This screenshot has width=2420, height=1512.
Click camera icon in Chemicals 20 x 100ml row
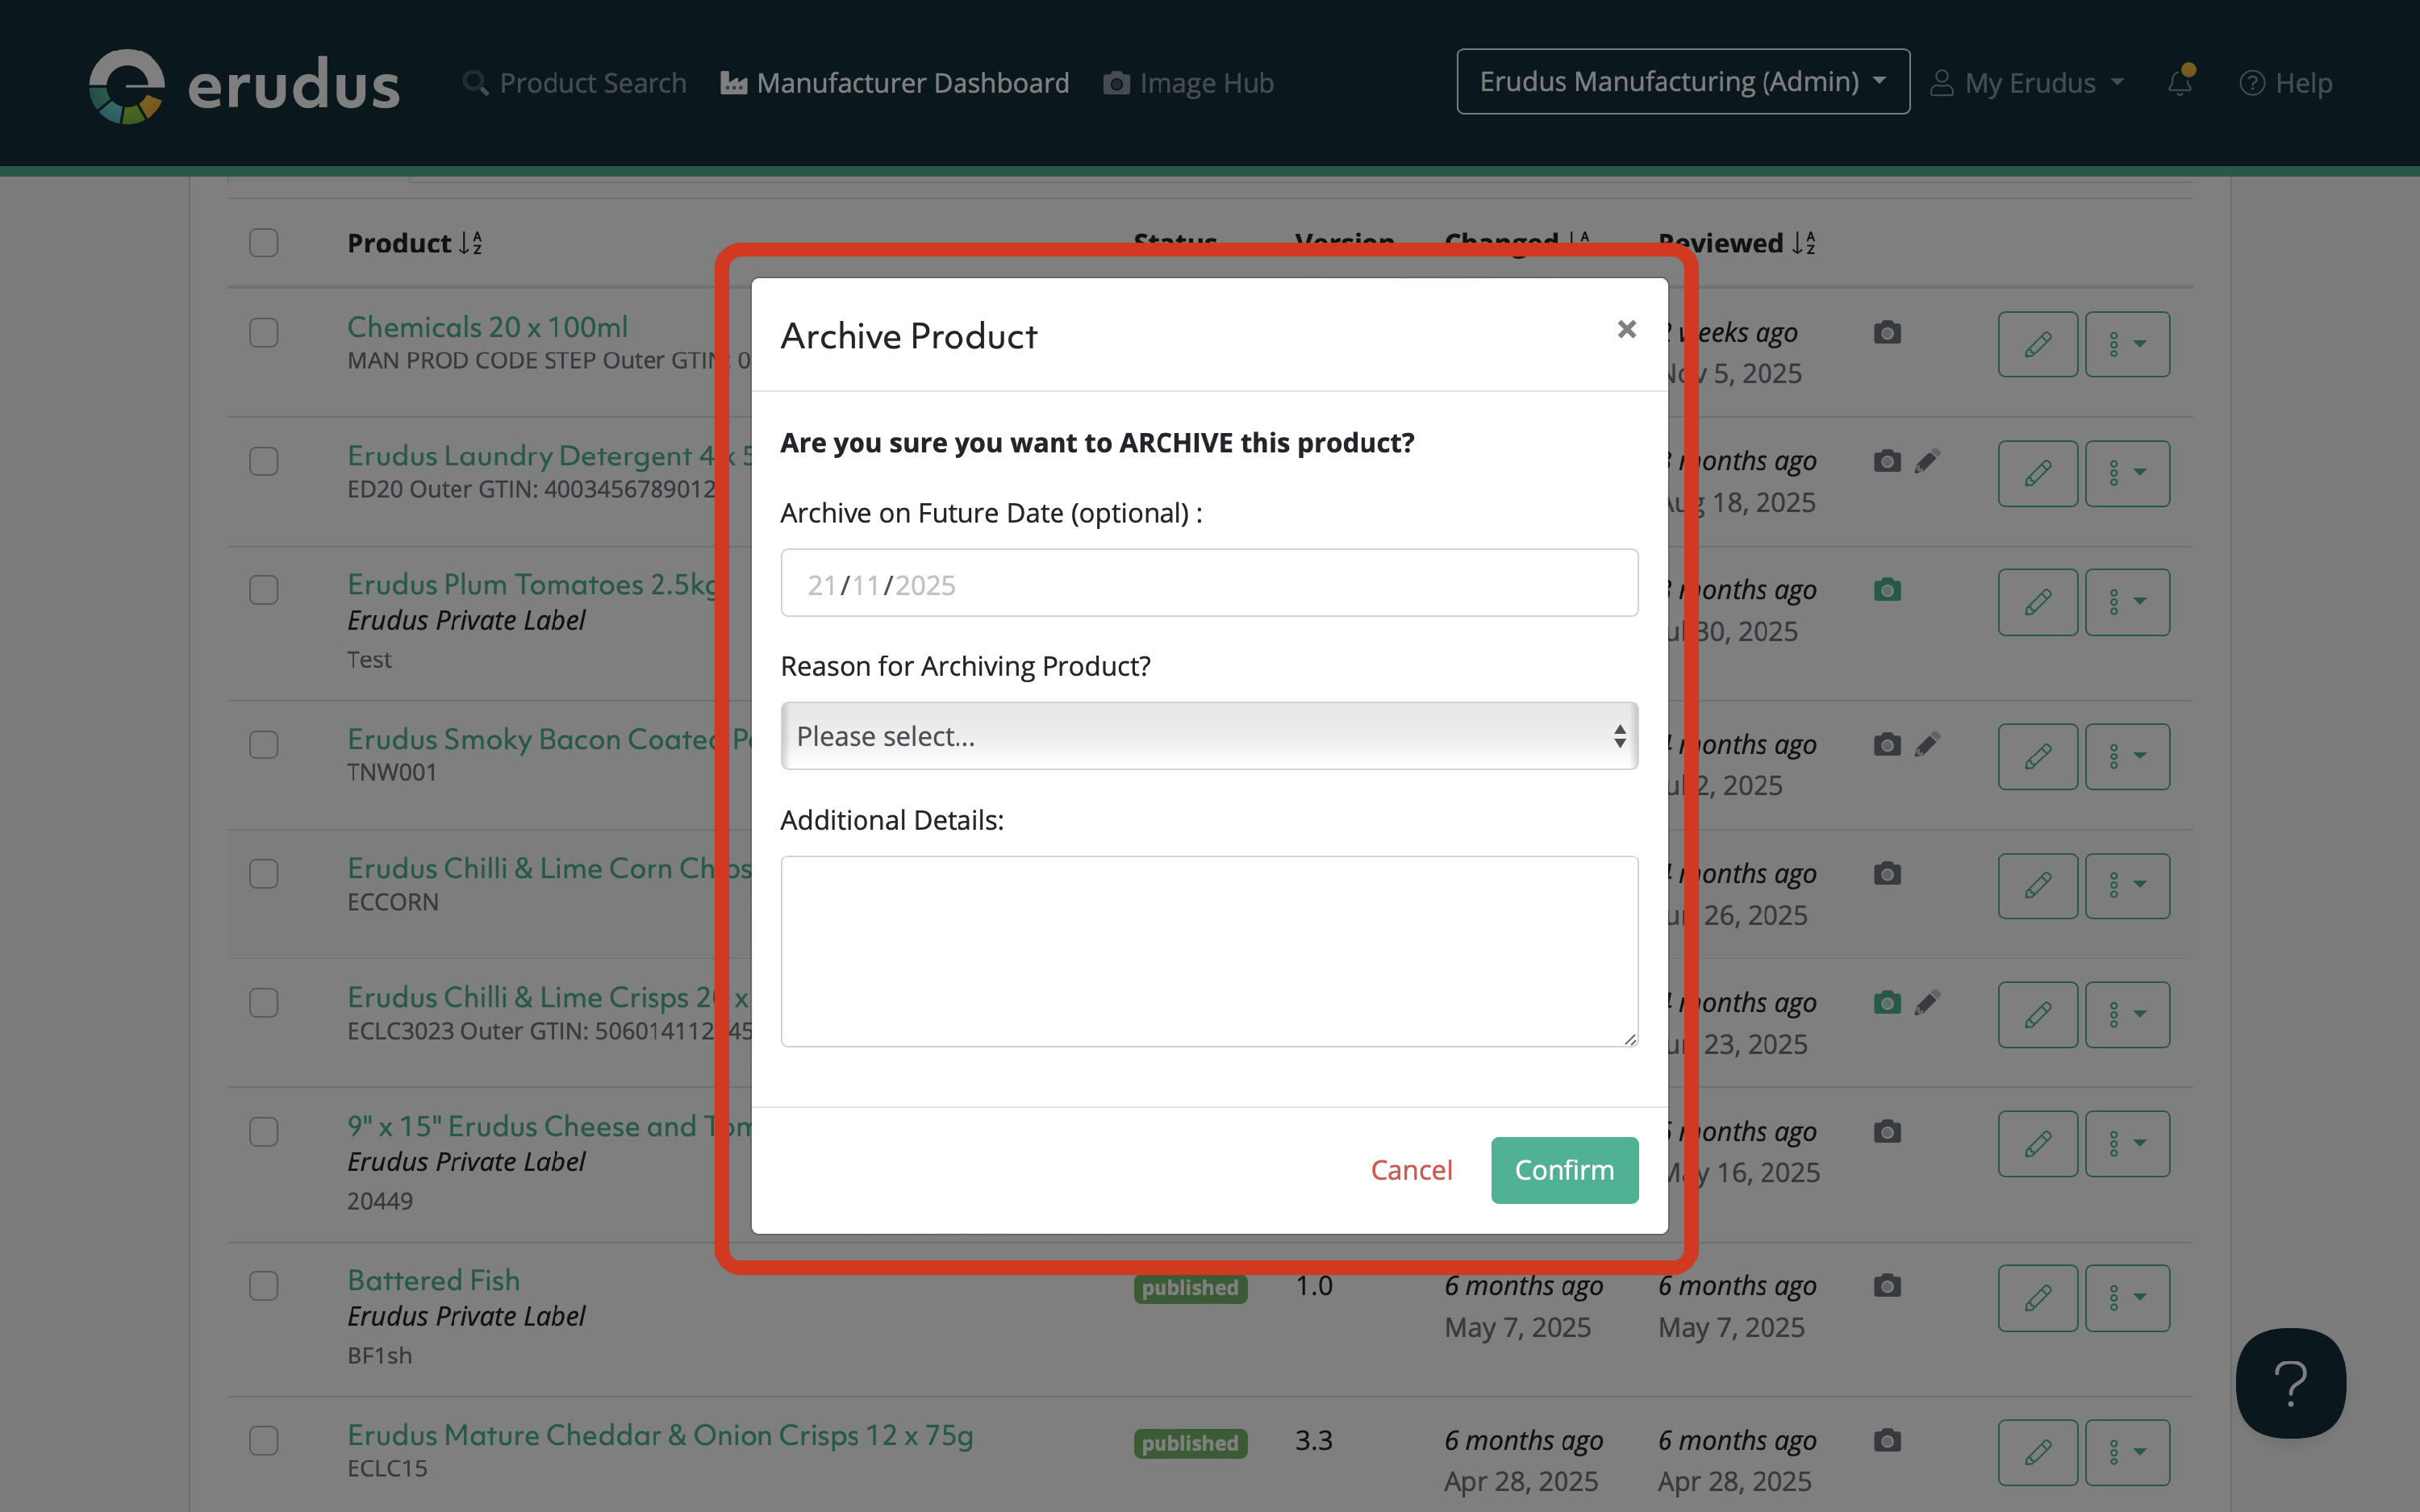(x=1887, y=332)
